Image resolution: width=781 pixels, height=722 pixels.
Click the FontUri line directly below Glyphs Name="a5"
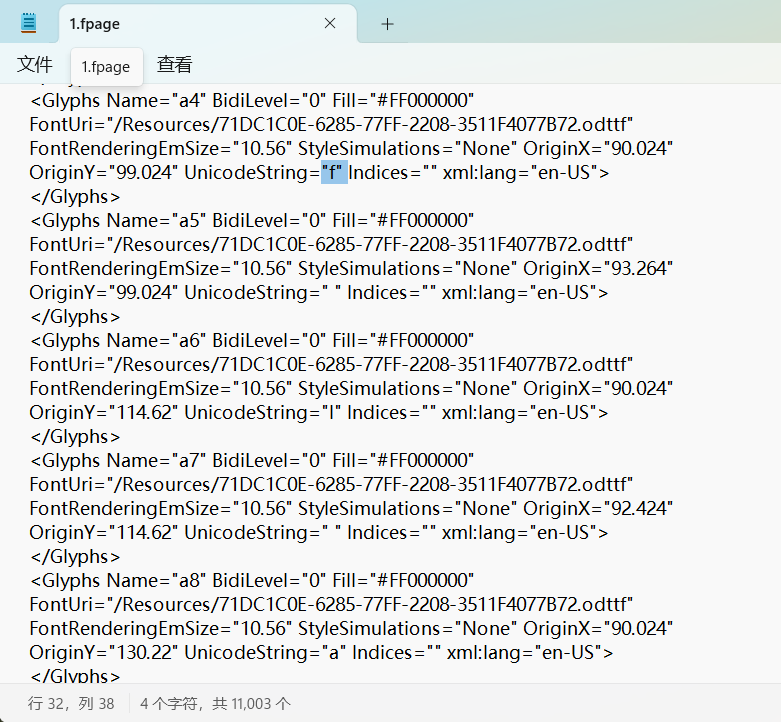331,244
